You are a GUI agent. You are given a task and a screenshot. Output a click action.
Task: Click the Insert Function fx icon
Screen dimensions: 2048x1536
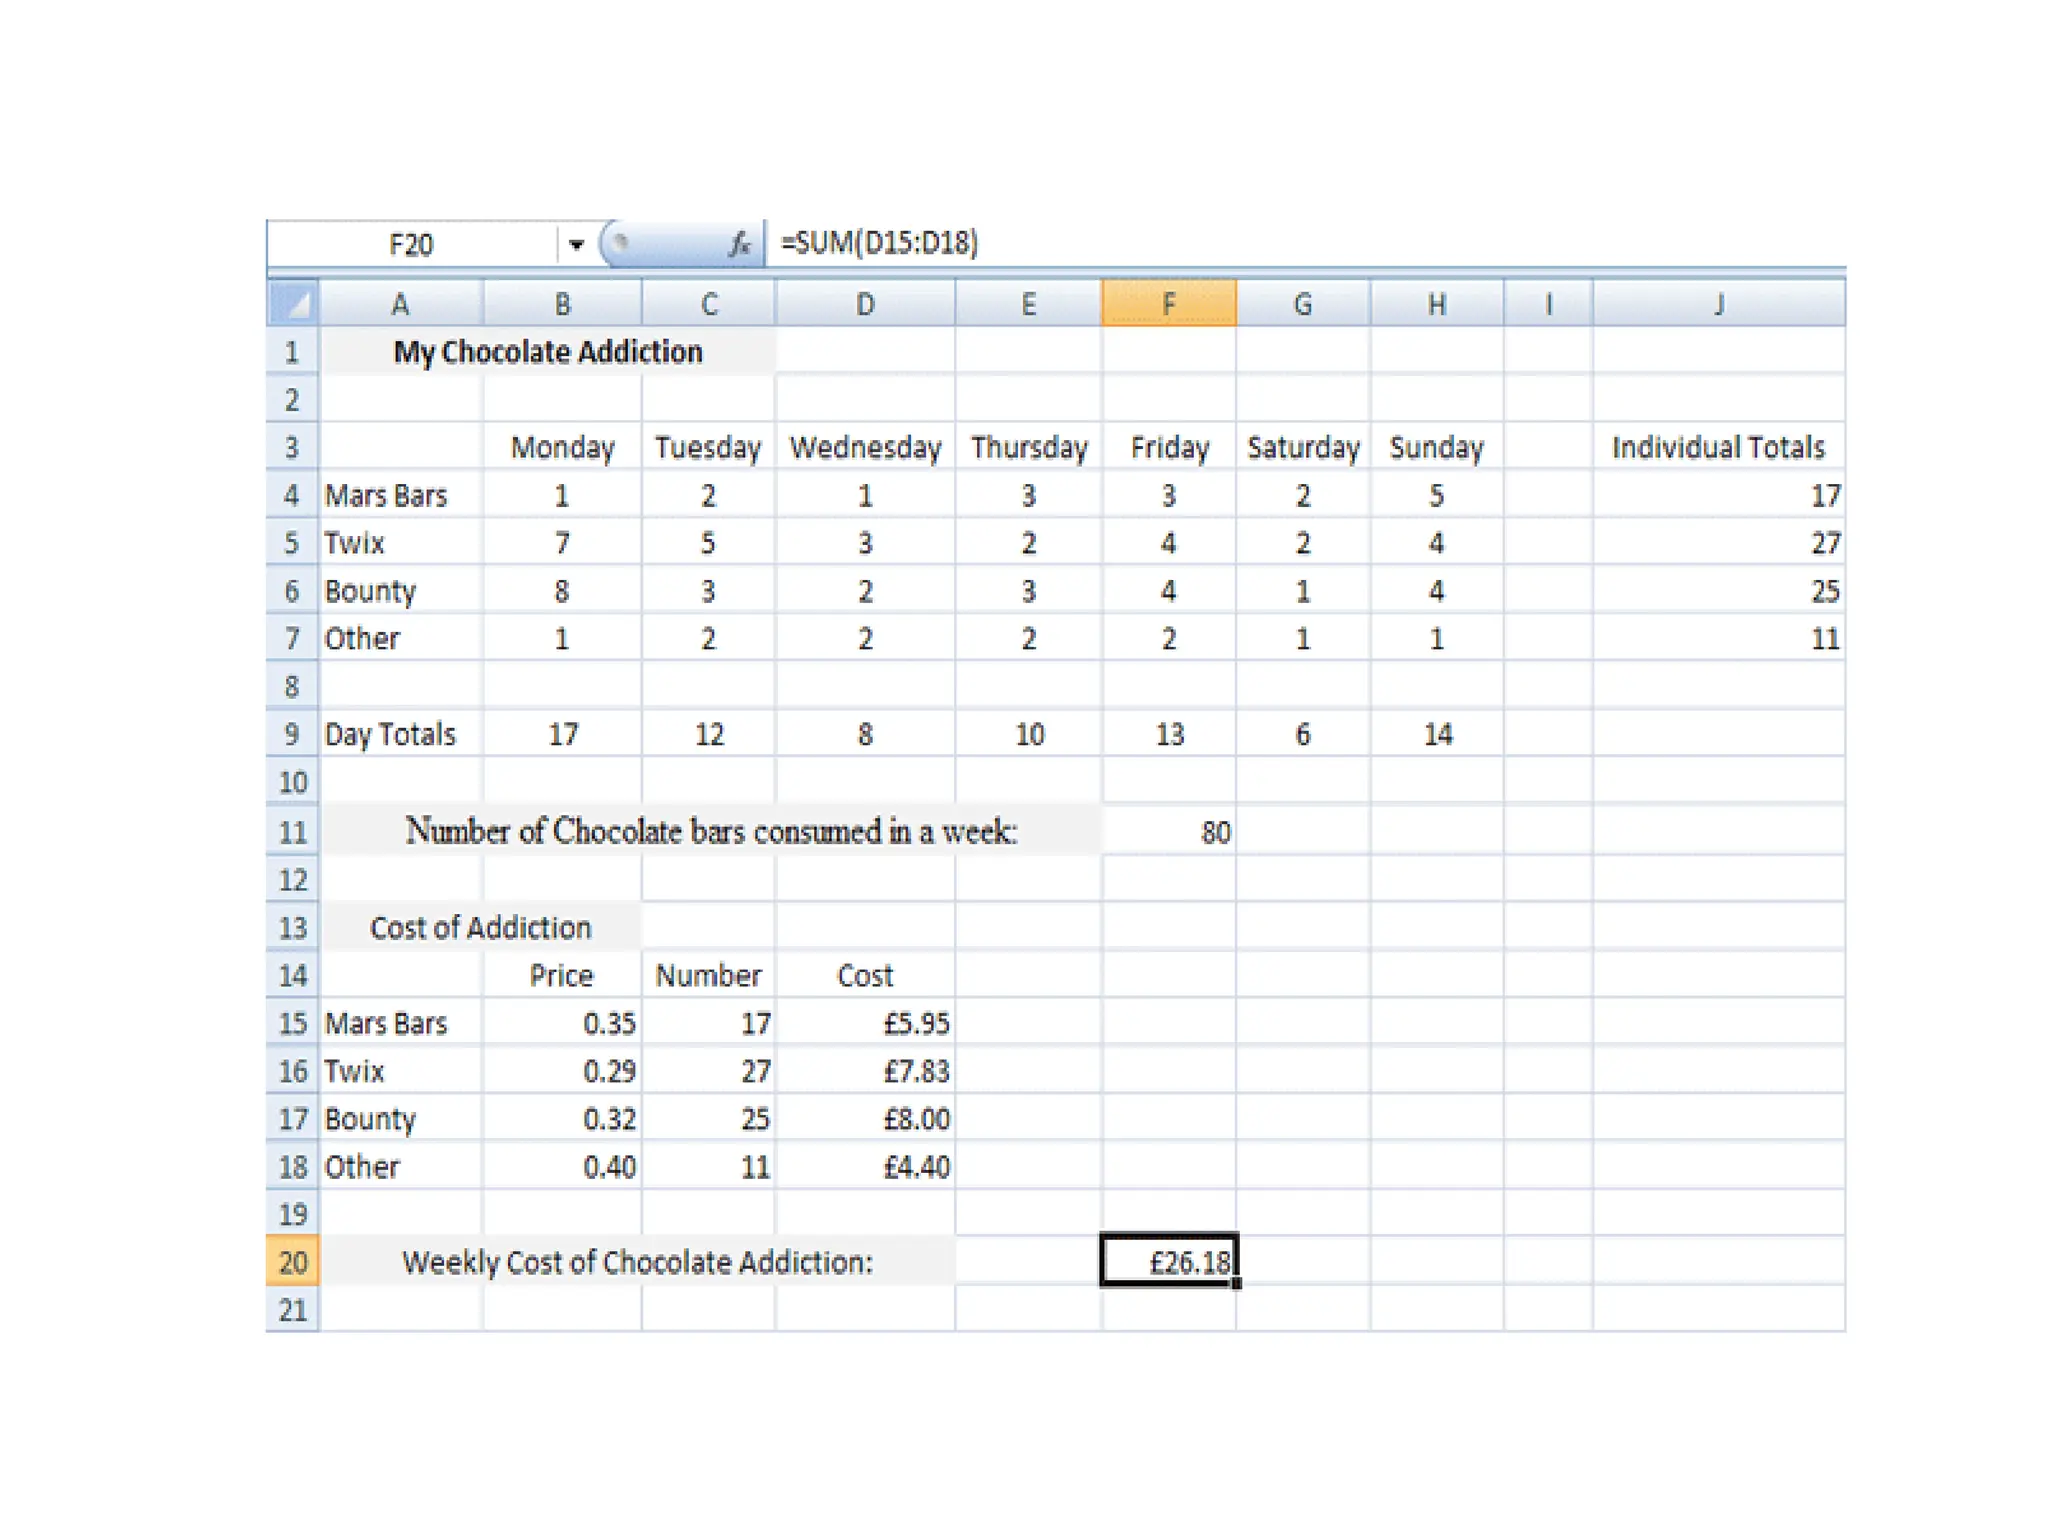coord(739,243)
